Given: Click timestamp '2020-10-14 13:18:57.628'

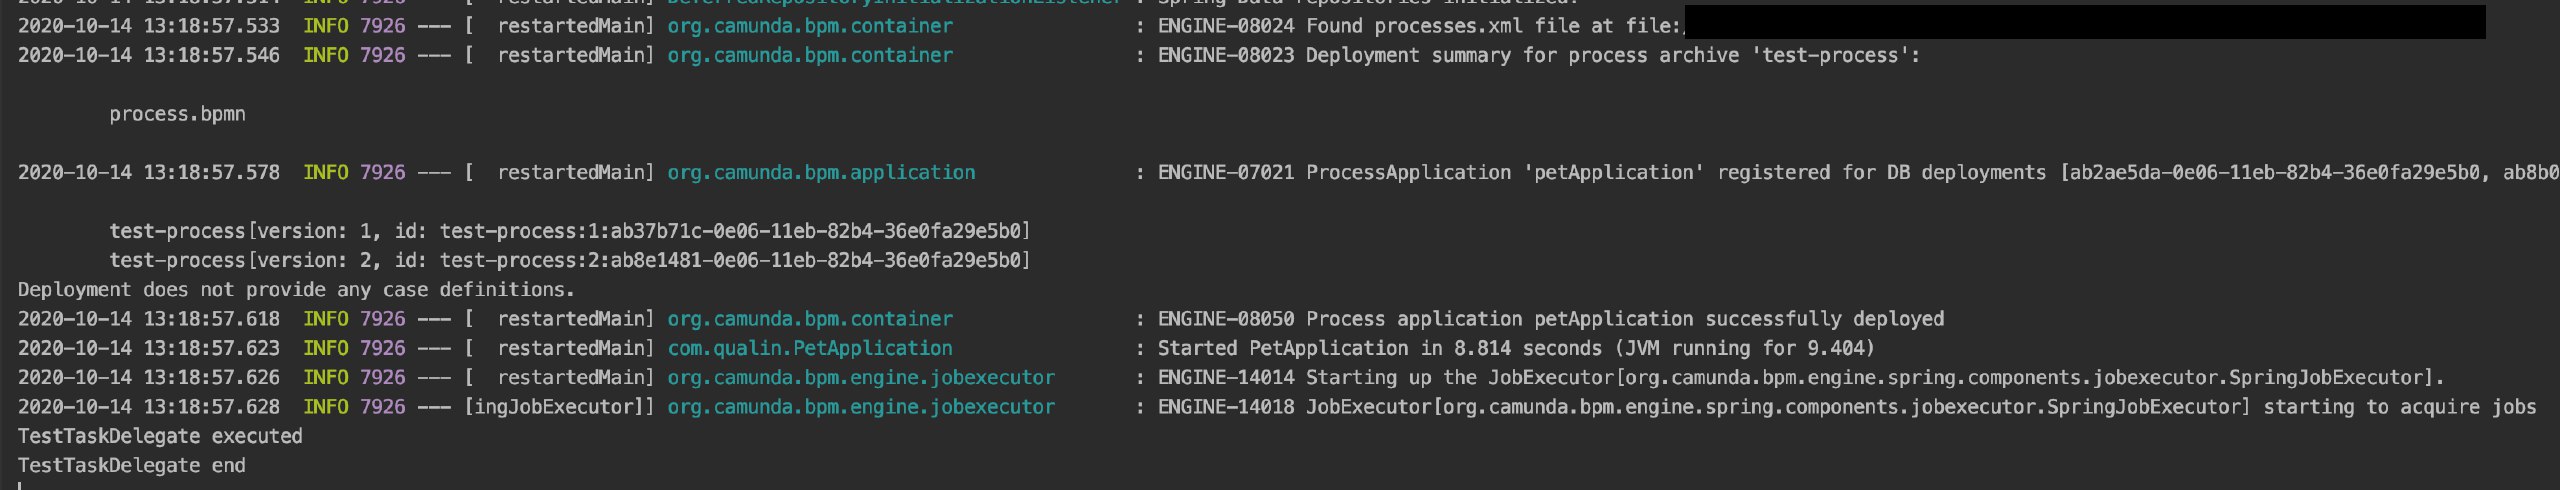Looking at the screenshot, I should (149, 407).
